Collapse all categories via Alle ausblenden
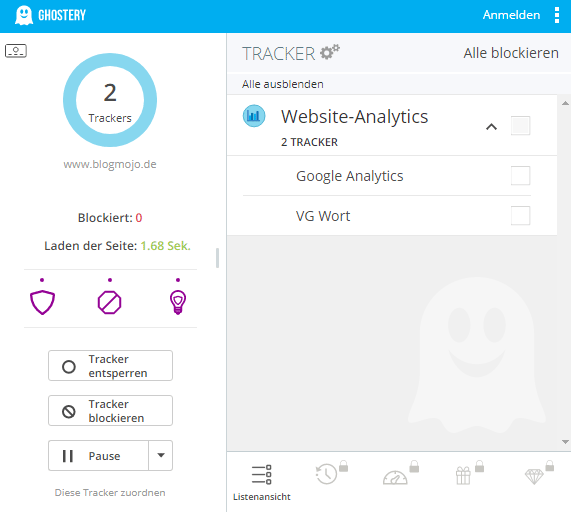This screenshot has width=571, height=513. point(283,84)
